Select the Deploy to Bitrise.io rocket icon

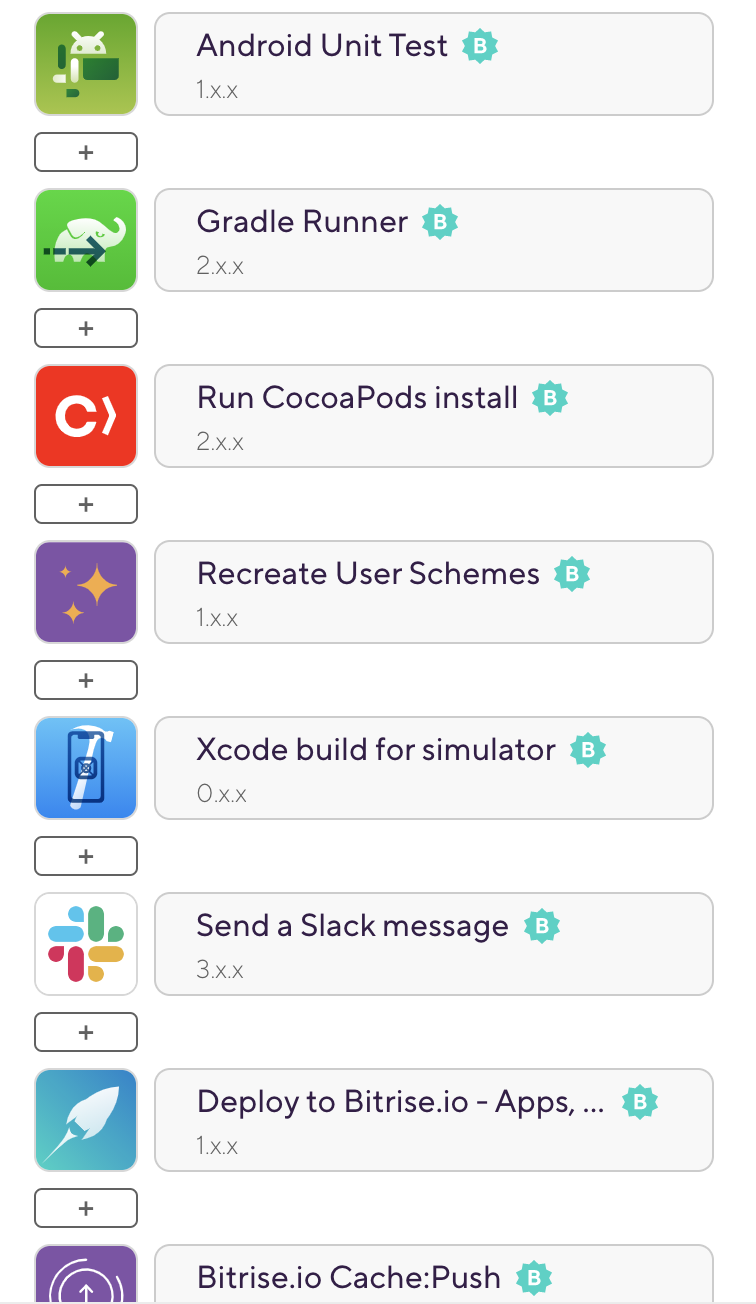[86, 1120]
